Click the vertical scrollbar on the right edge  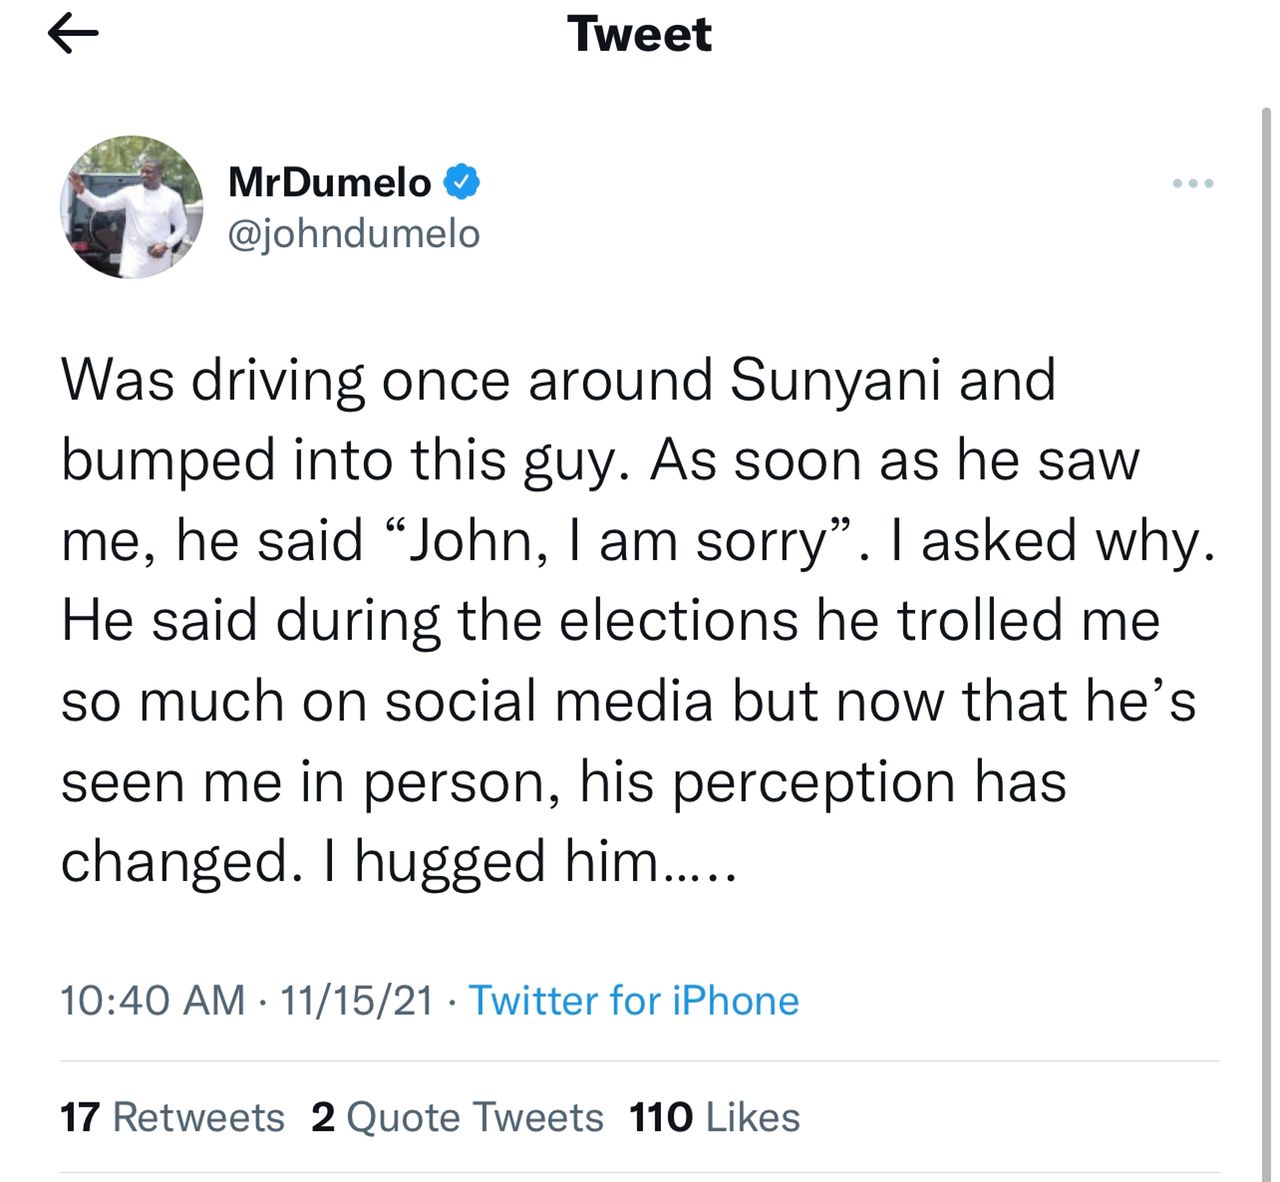(1266, 640)
